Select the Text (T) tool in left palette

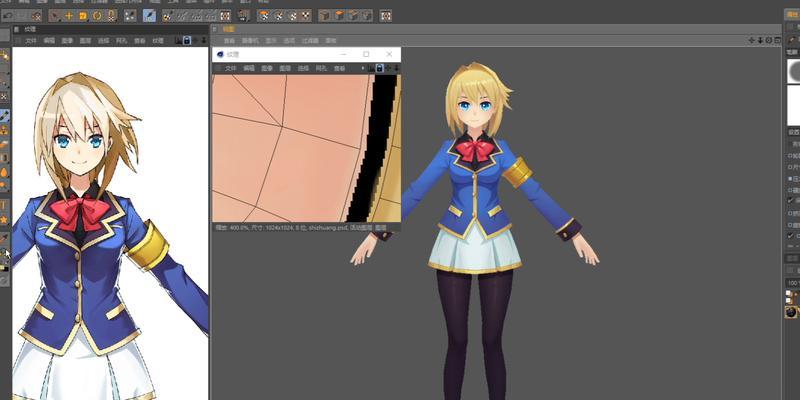point(5,206)
